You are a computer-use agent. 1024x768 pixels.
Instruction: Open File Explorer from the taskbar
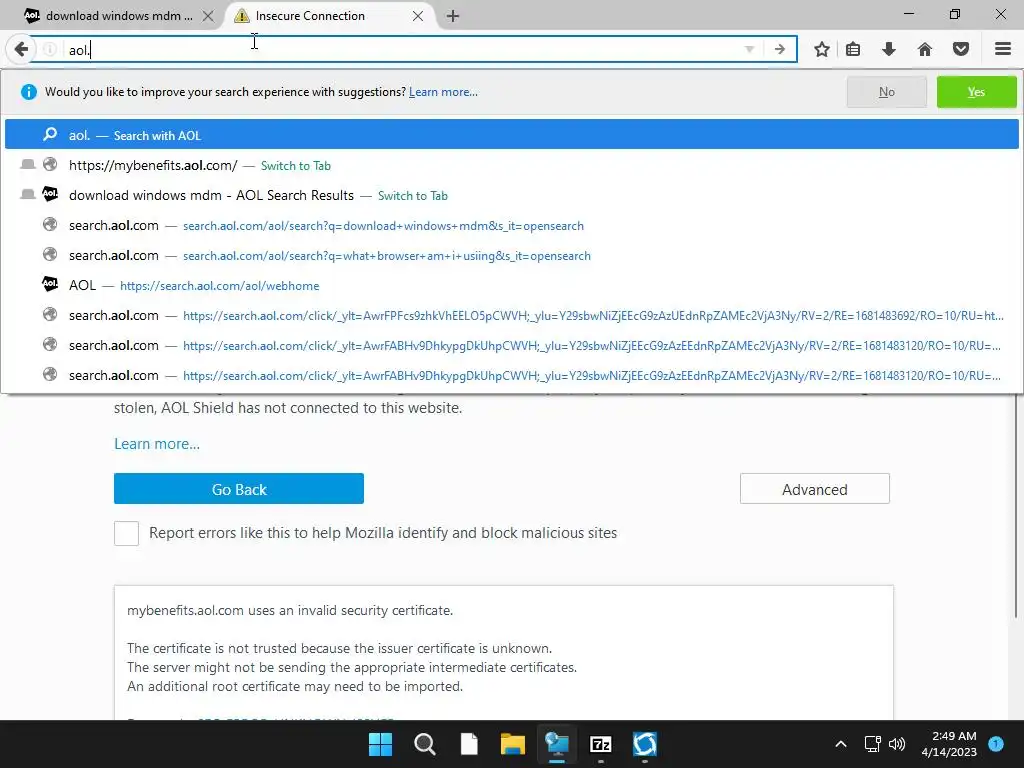(513, 744)
